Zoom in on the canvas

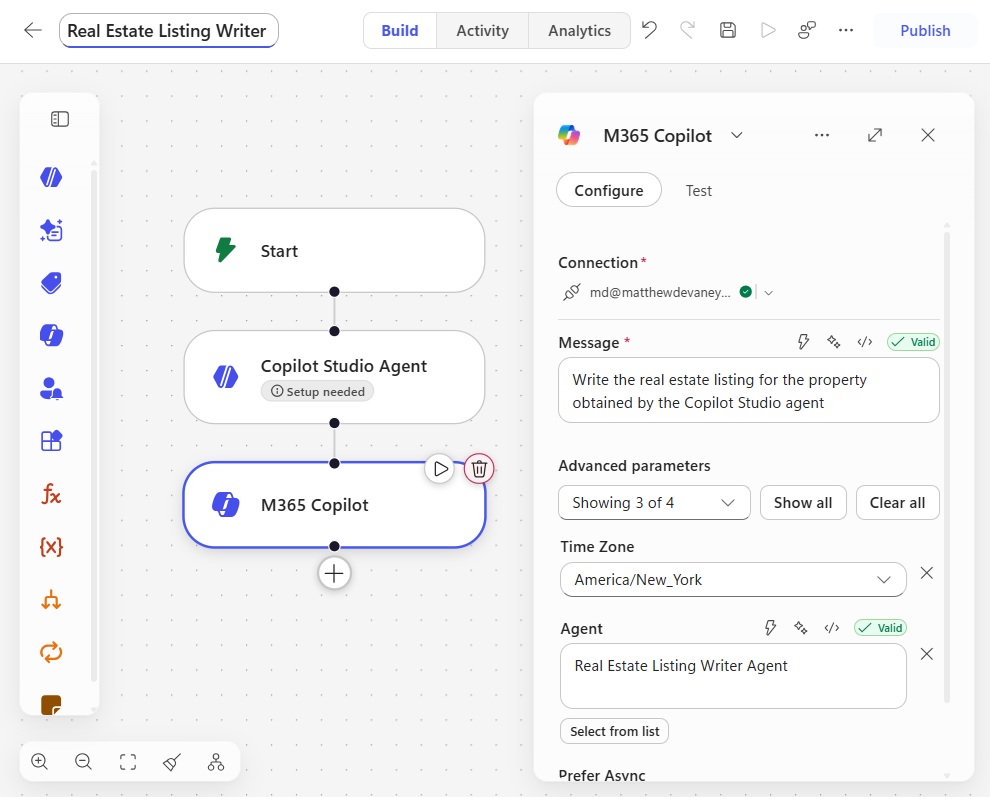(x=39, y=762)
